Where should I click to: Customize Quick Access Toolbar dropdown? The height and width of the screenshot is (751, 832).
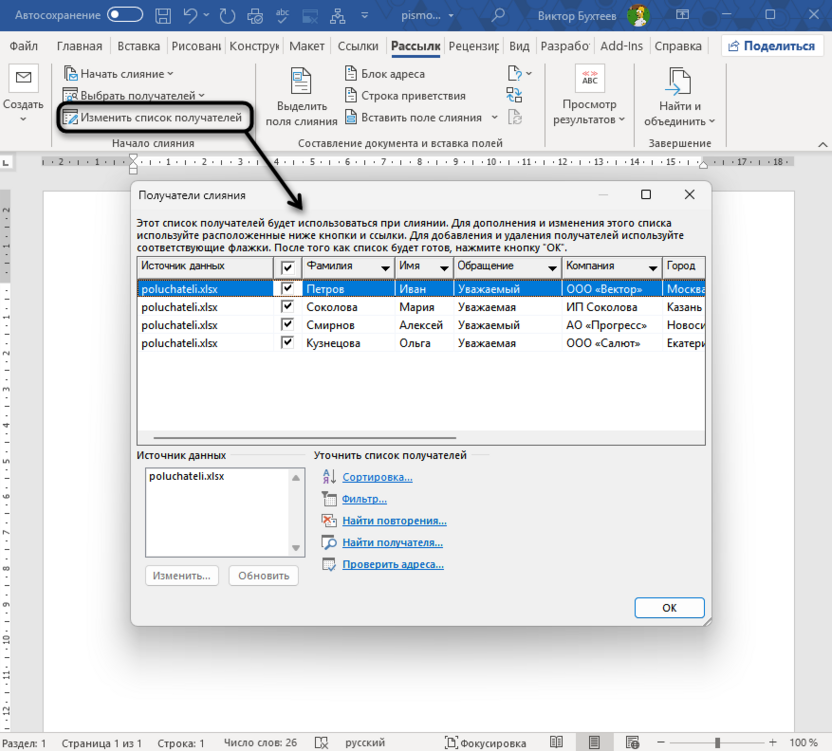365,15
